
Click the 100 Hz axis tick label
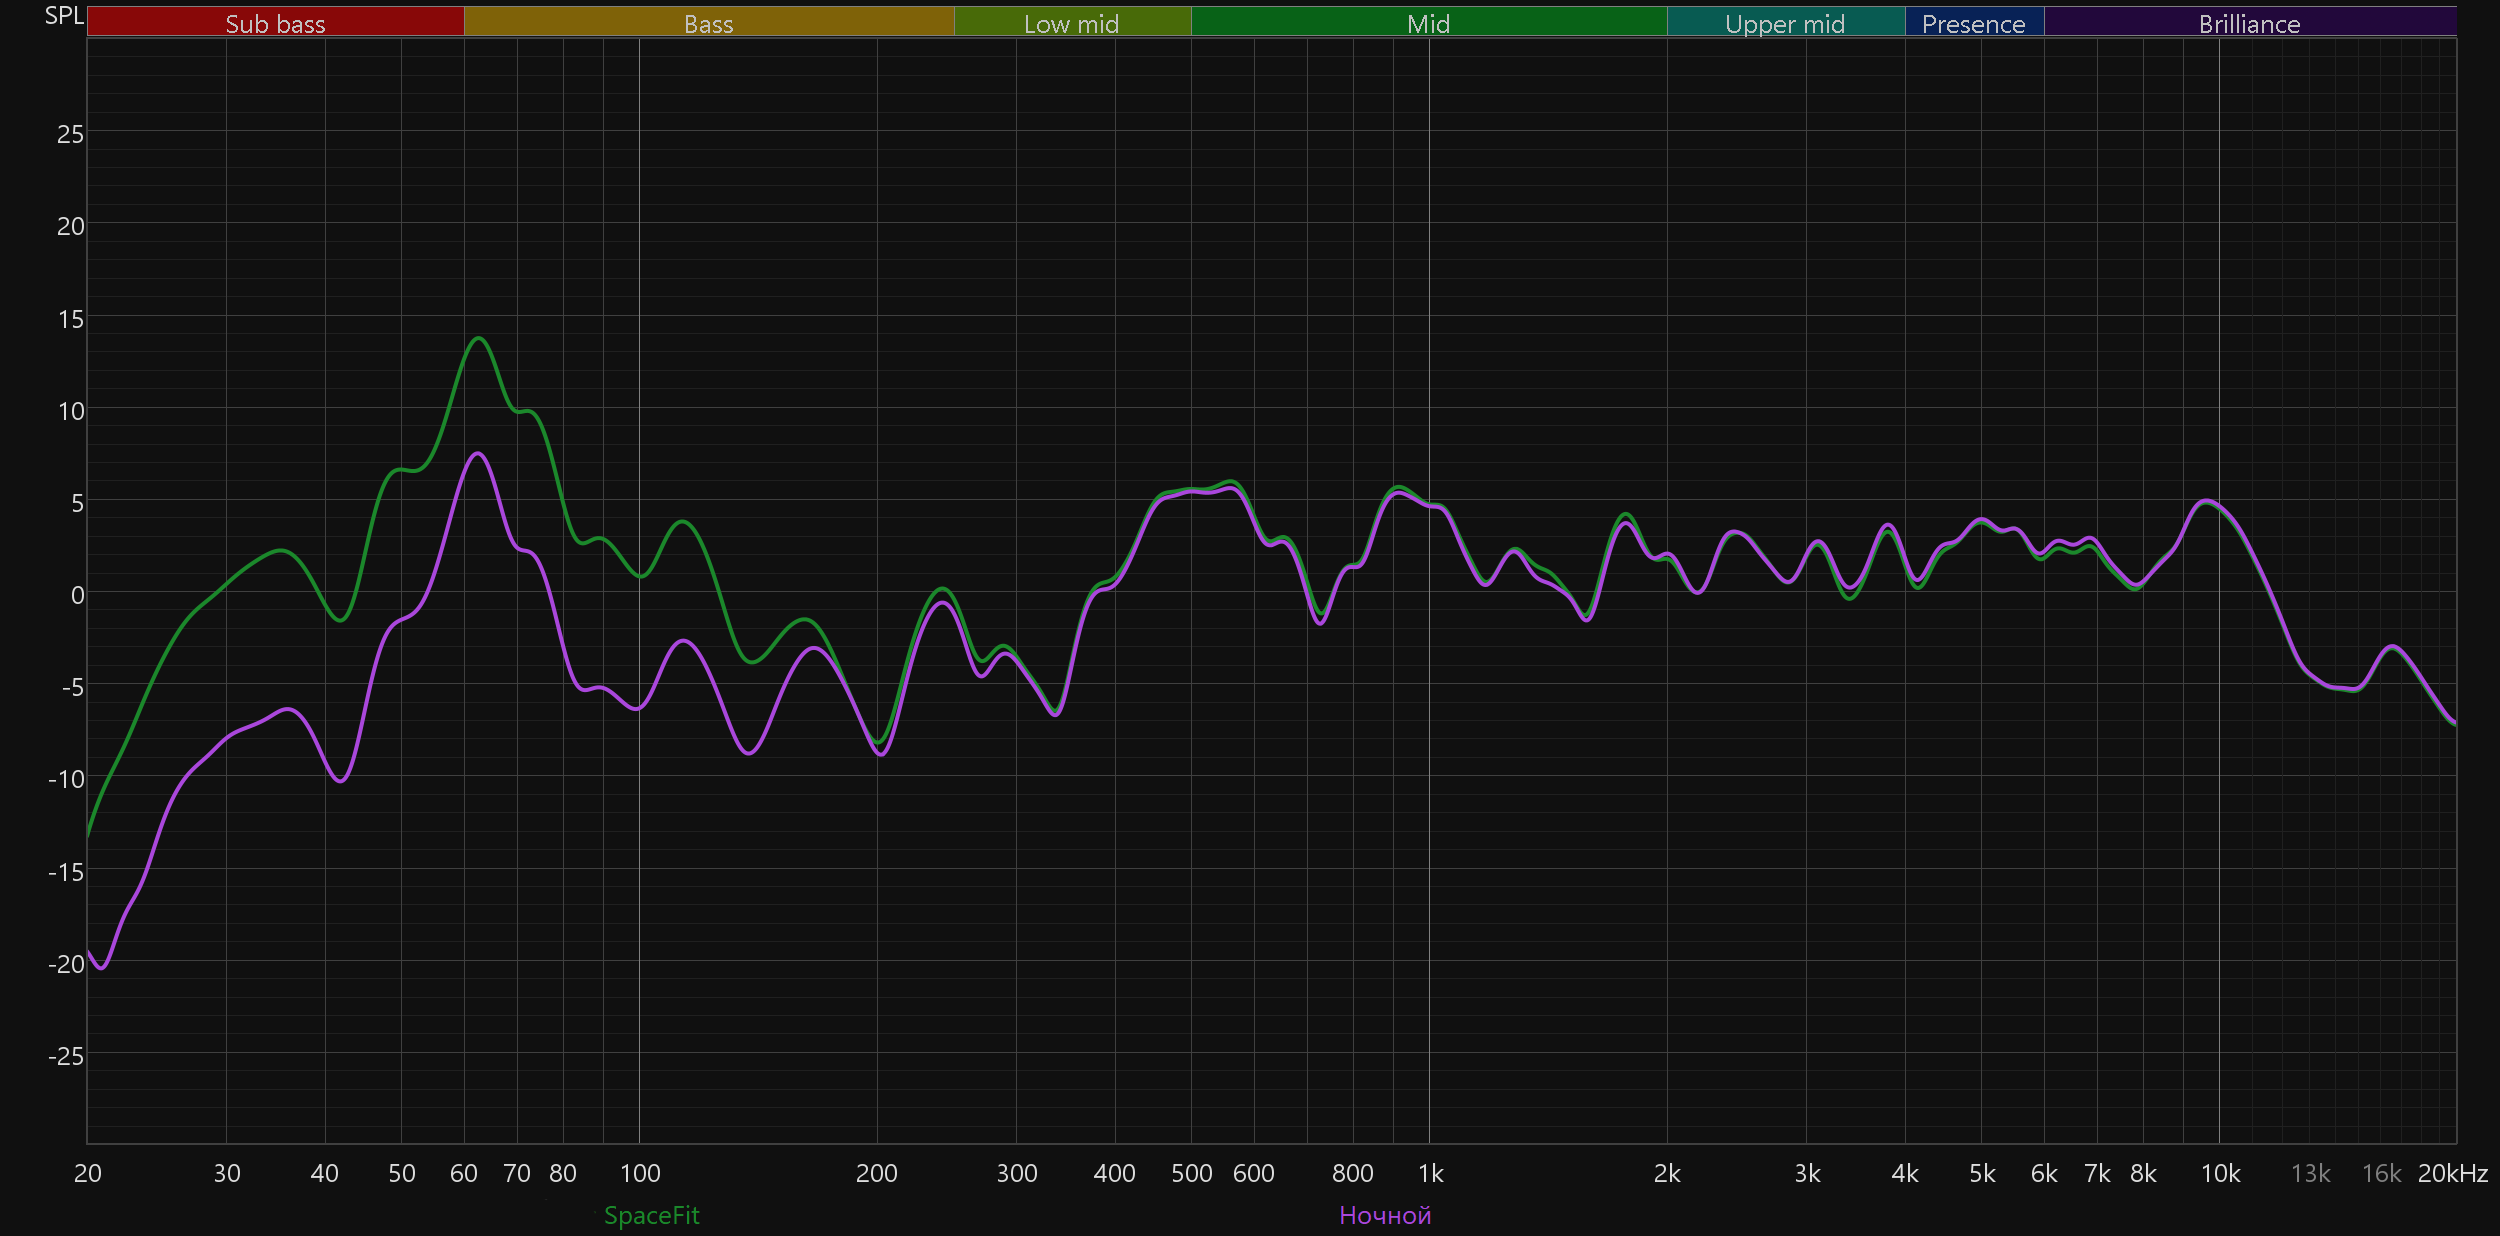coord(640,1173)
